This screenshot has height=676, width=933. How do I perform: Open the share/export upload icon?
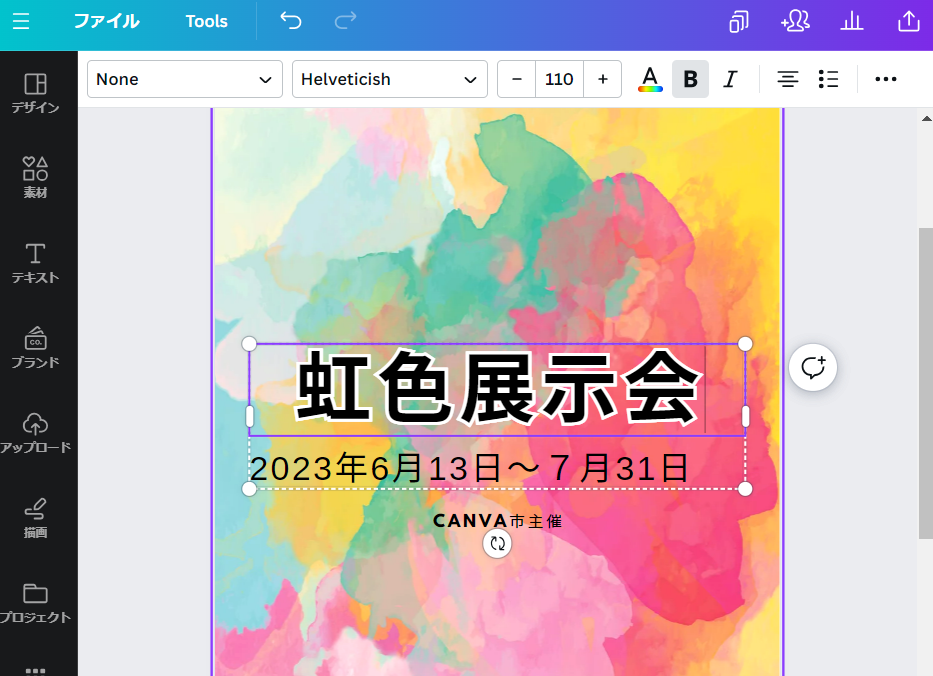click(x=909, y=21)
